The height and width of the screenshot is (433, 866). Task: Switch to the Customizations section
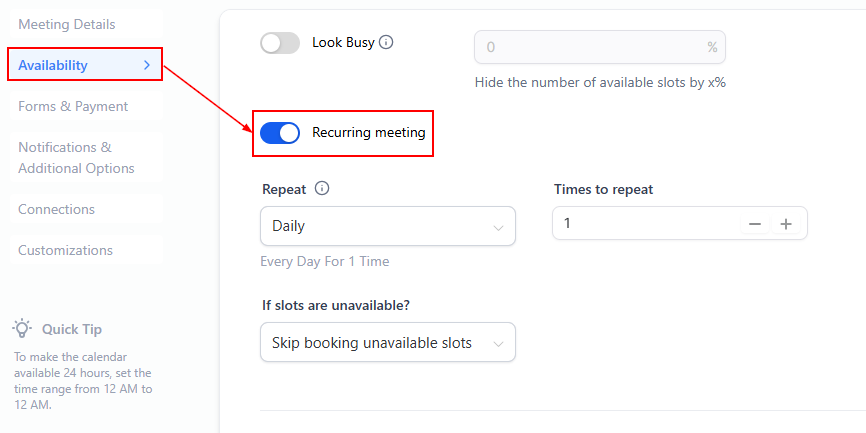[65, 250]
